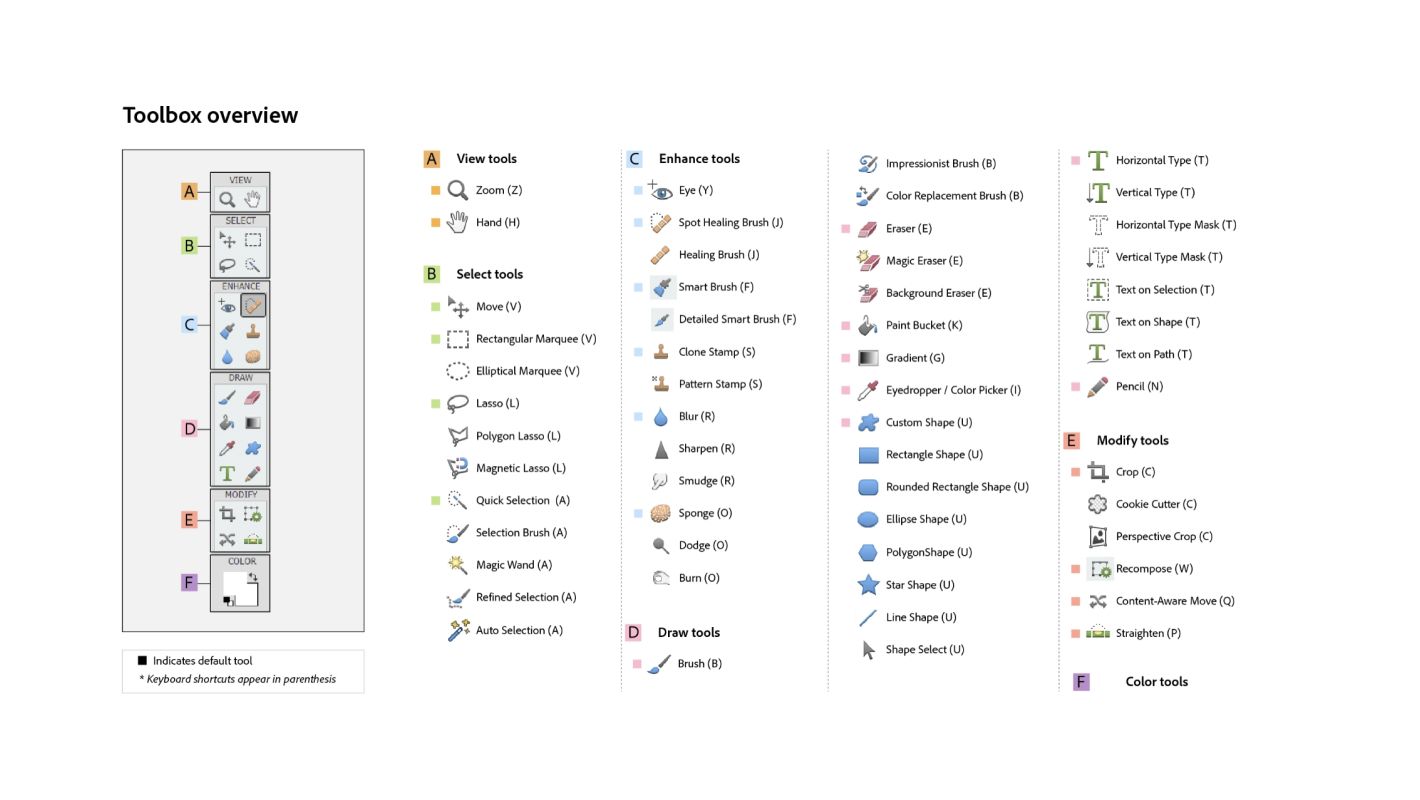1420x800 pixels.
Task: Select the Gradient tool in the toolbox panel
Action: pyautogui.click(x=253, y=423)
